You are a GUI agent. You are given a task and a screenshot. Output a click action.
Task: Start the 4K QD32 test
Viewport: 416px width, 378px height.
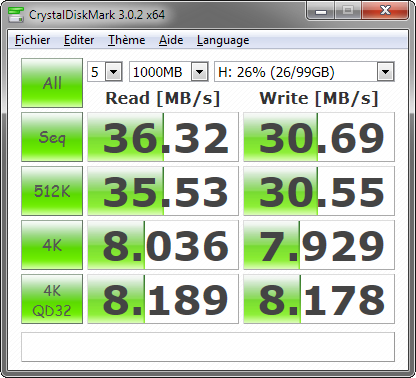tap(52, 299)
